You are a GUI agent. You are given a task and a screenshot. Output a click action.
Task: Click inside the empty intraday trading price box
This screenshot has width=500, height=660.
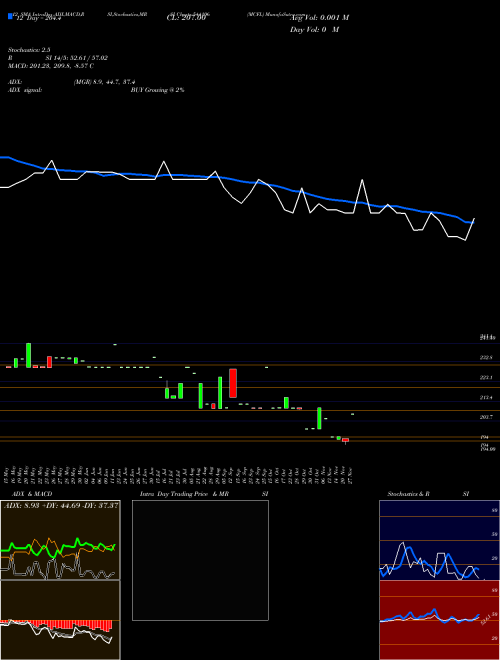click(200, 560)
